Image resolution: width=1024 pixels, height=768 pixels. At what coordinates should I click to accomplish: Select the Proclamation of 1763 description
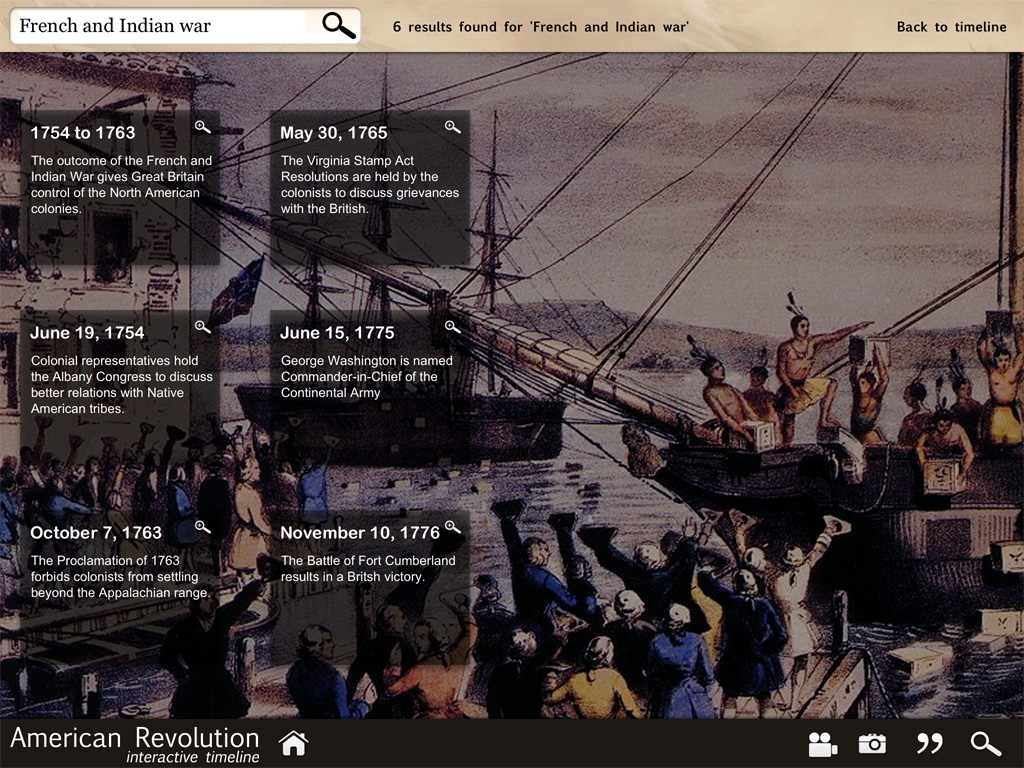point(120,576)
